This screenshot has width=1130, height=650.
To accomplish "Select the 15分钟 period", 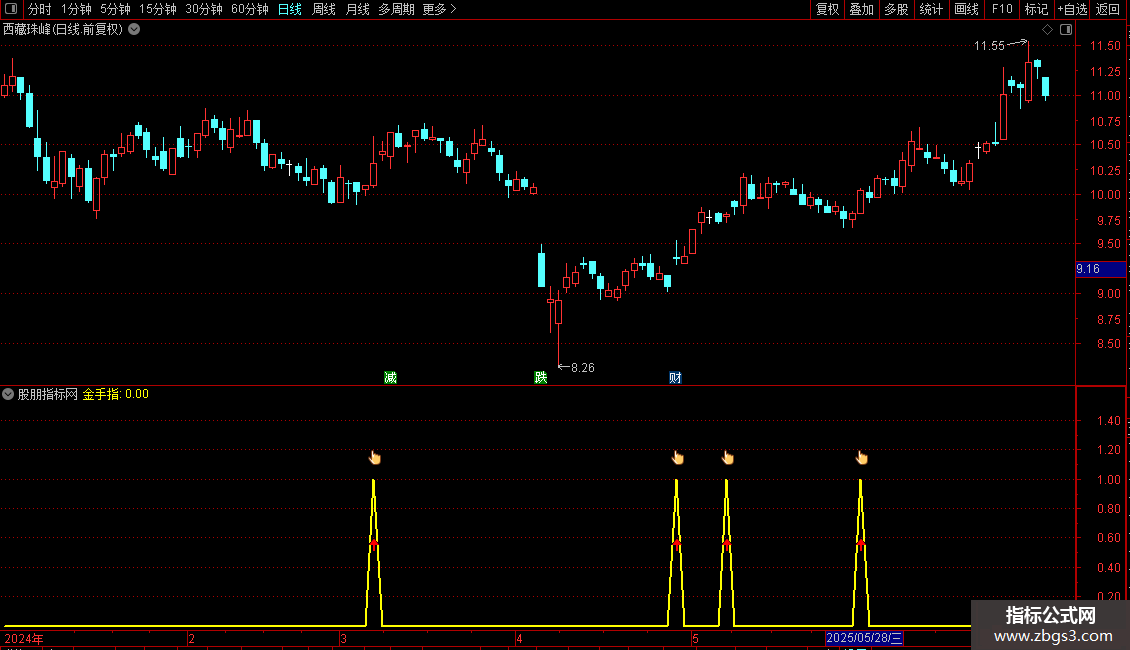I will tap(158, 9).
